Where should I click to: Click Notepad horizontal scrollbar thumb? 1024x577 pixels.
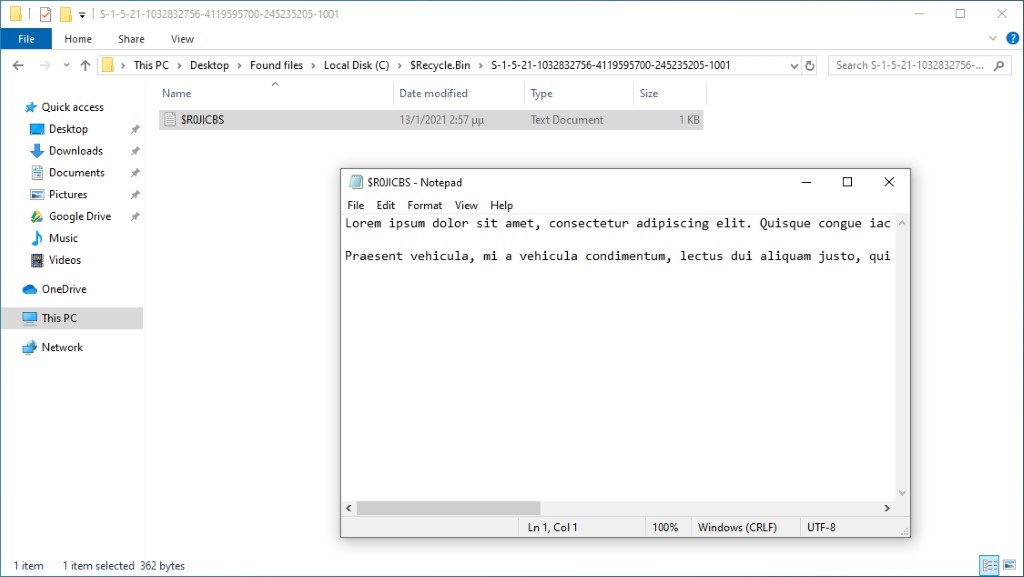click(x=448, y=508)
